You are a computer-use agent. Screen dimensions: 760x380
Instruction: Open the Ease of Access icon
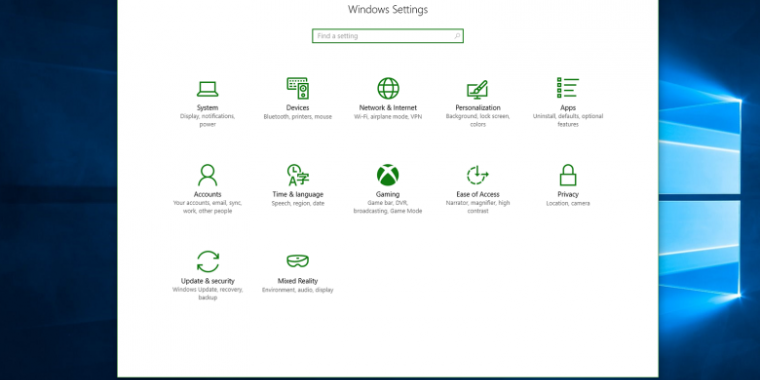click(x=477, y=175)
